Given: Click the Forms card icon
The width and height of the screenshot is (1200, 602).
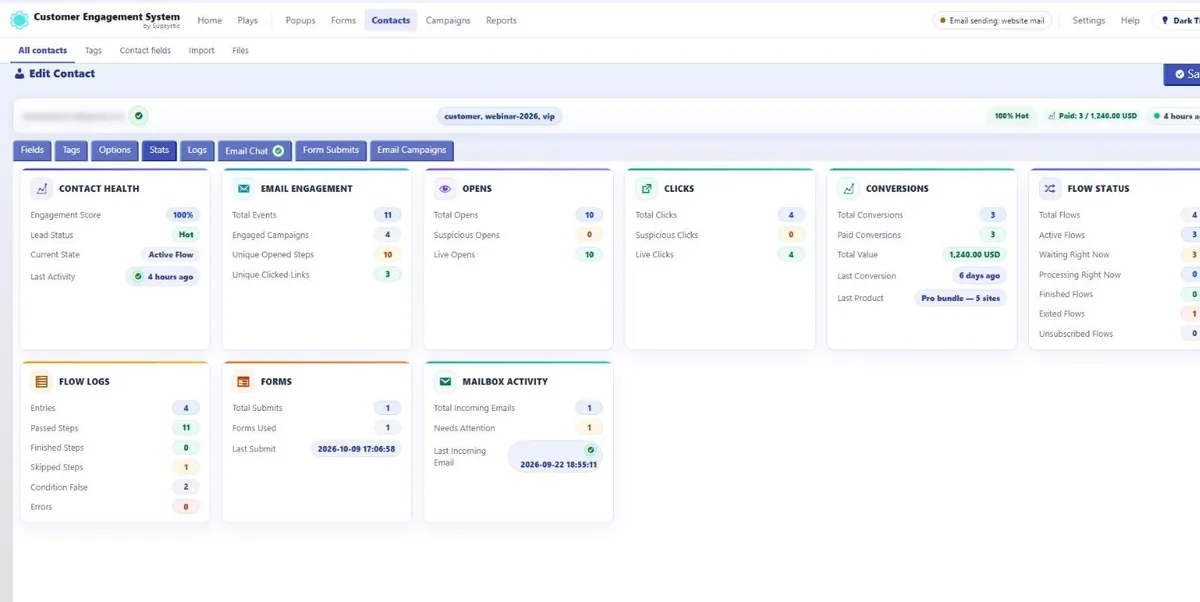Looking at the screenshot, I should coord(244,381).
